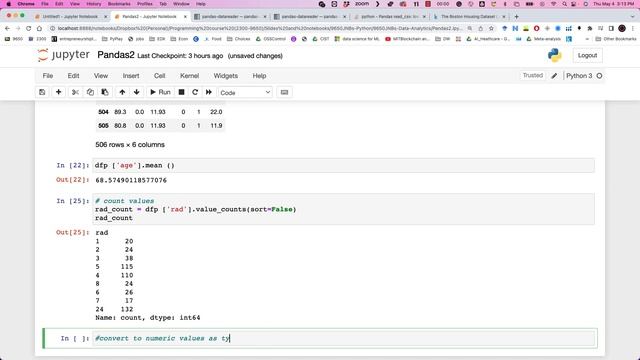
Task: Switch to the python Pandas read_csv tab
Action: 390,17
